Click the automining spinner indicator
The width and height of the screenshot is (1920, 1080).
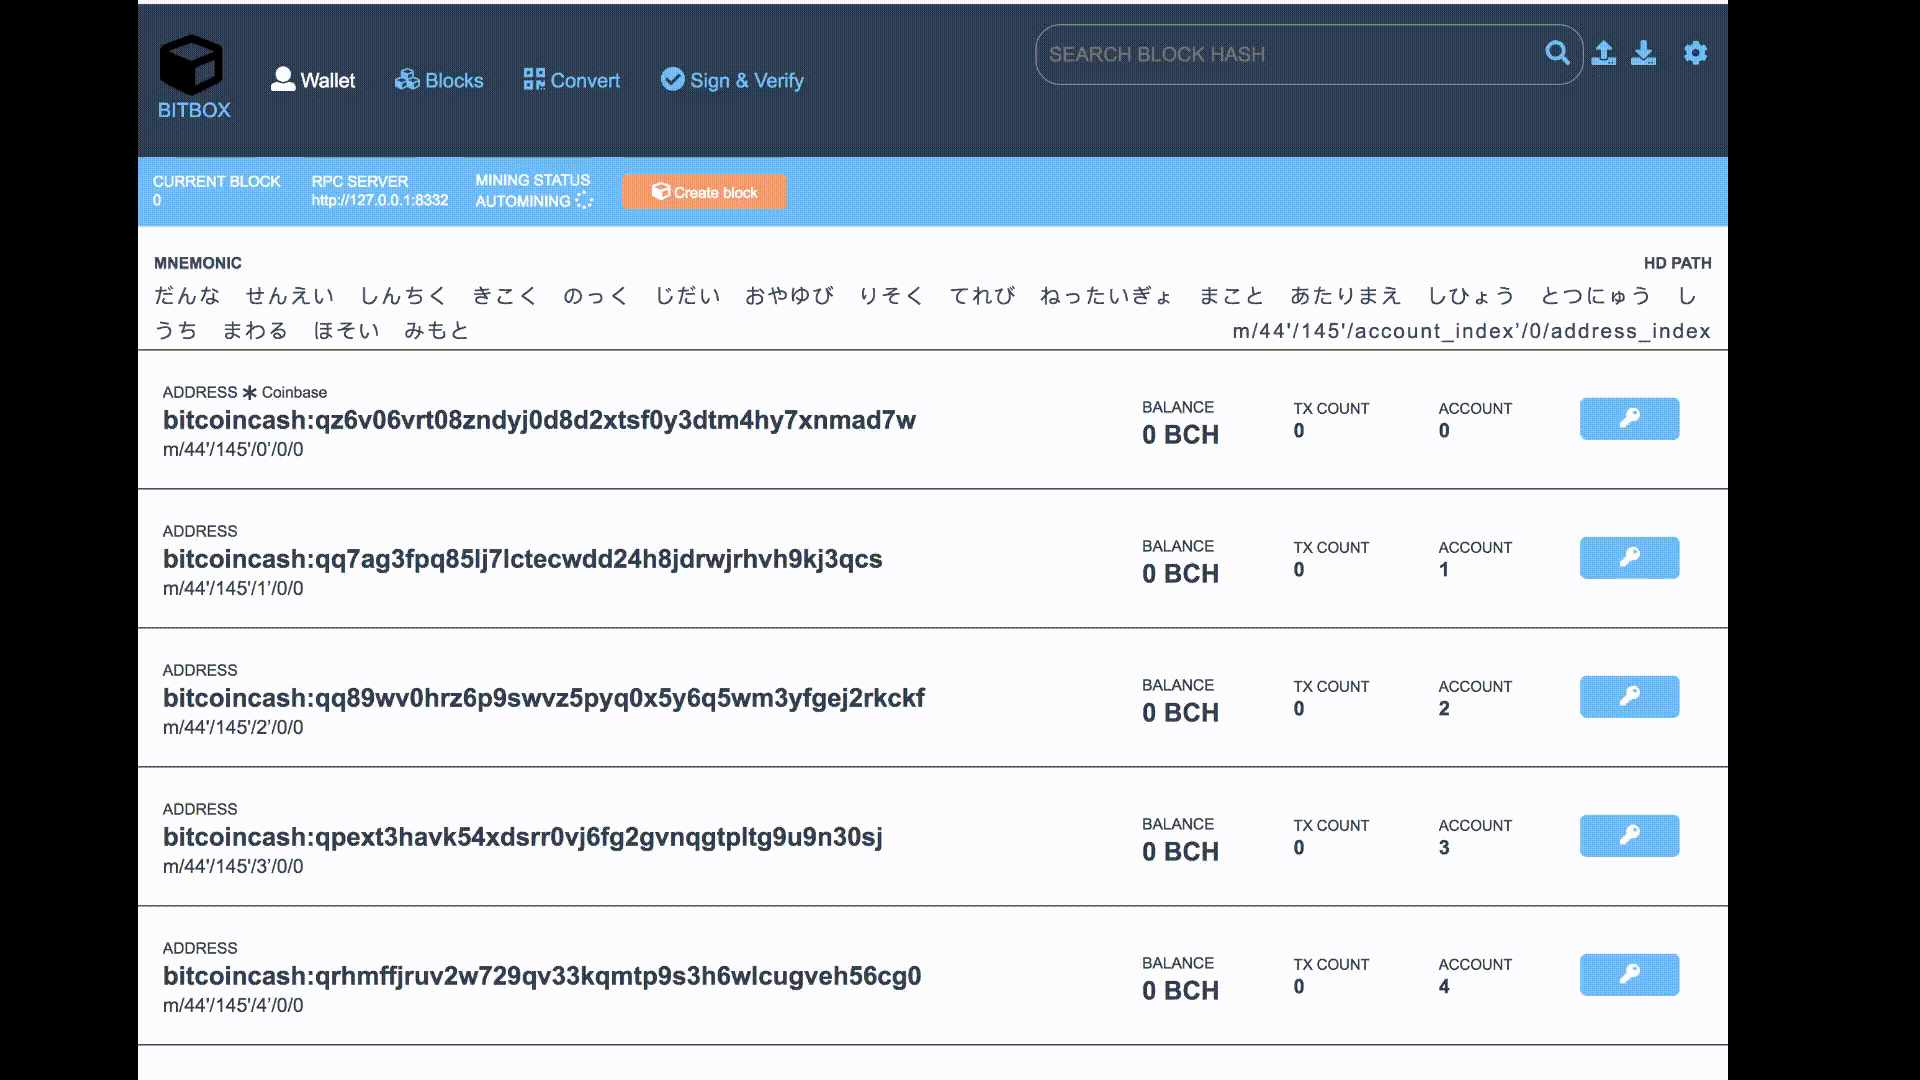click(584, 201)
